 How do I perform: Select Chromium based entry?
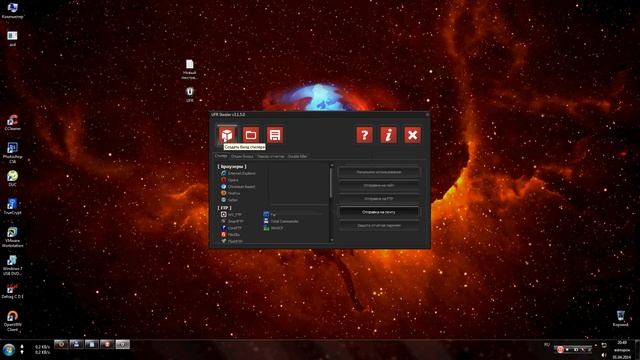coord(238,187)
